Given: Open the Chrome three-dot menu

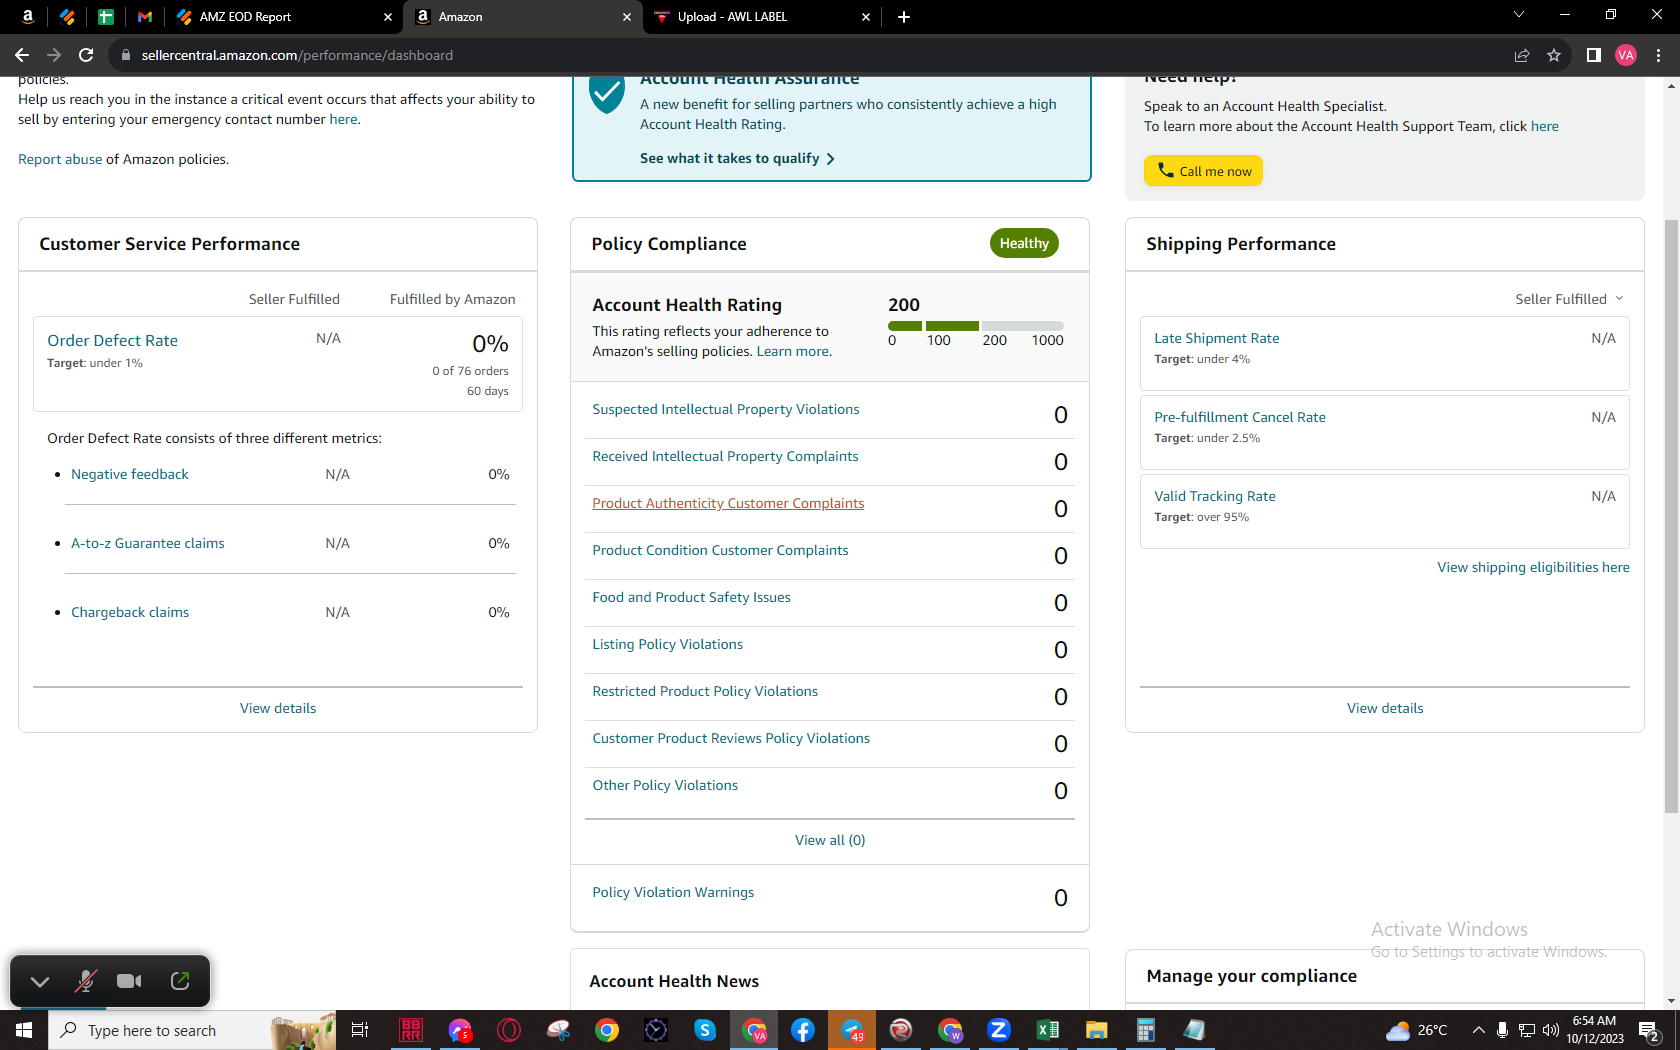Looking at the screenshot, I should (x=1658, y=55).
